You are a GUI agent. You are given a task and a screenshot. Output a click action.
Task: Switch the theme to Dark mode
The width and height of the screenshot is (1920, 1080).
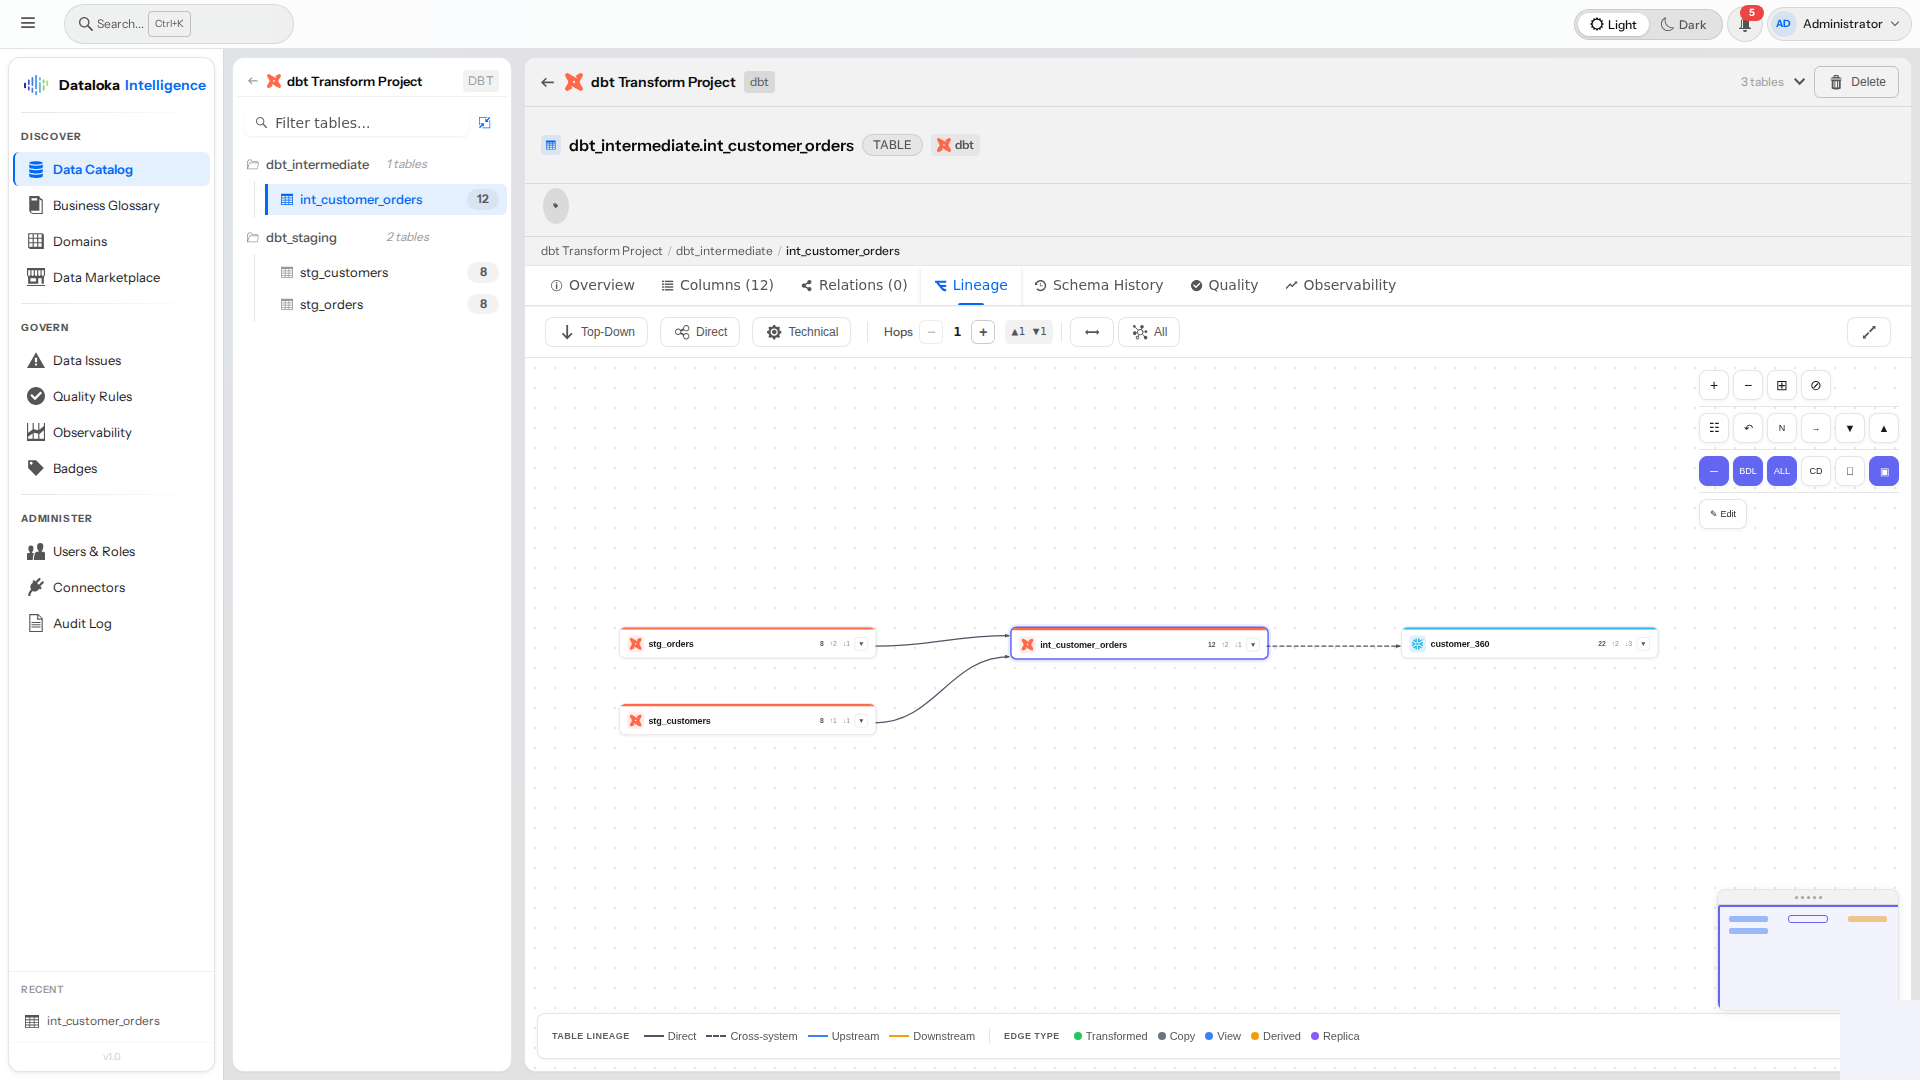pyautogui.click(x=1684, y=24)
